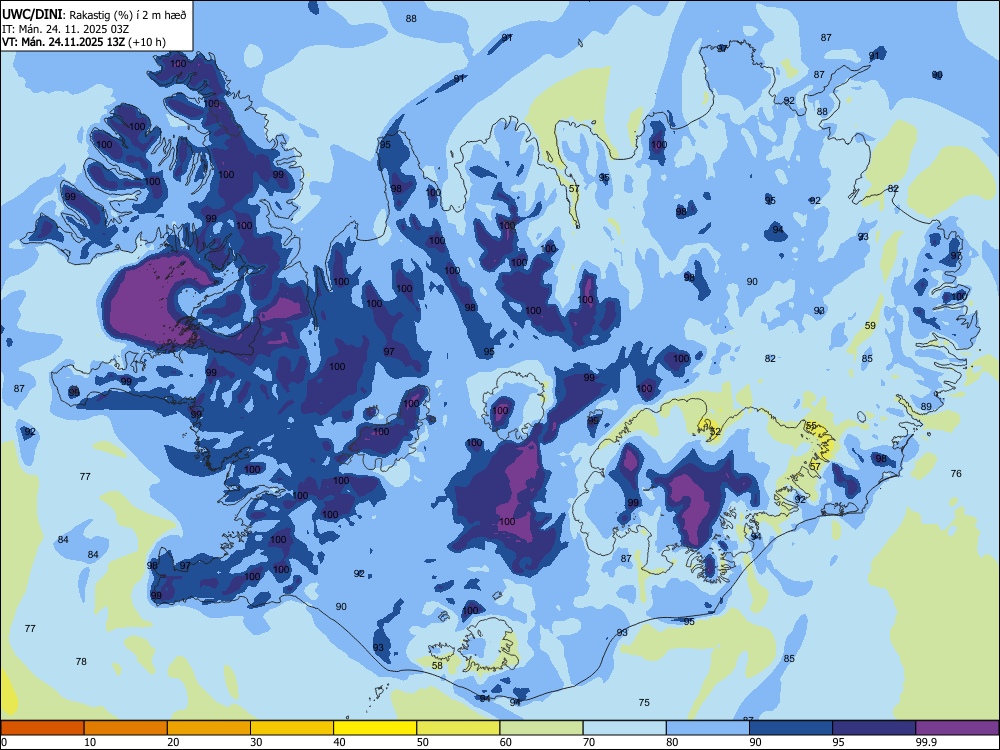Viewport: 1000px width, 750px height.
Task: Click the "VT: Mán. 24.11.2025 13Z (+10 h)" line
Action: tap(84, 42)
